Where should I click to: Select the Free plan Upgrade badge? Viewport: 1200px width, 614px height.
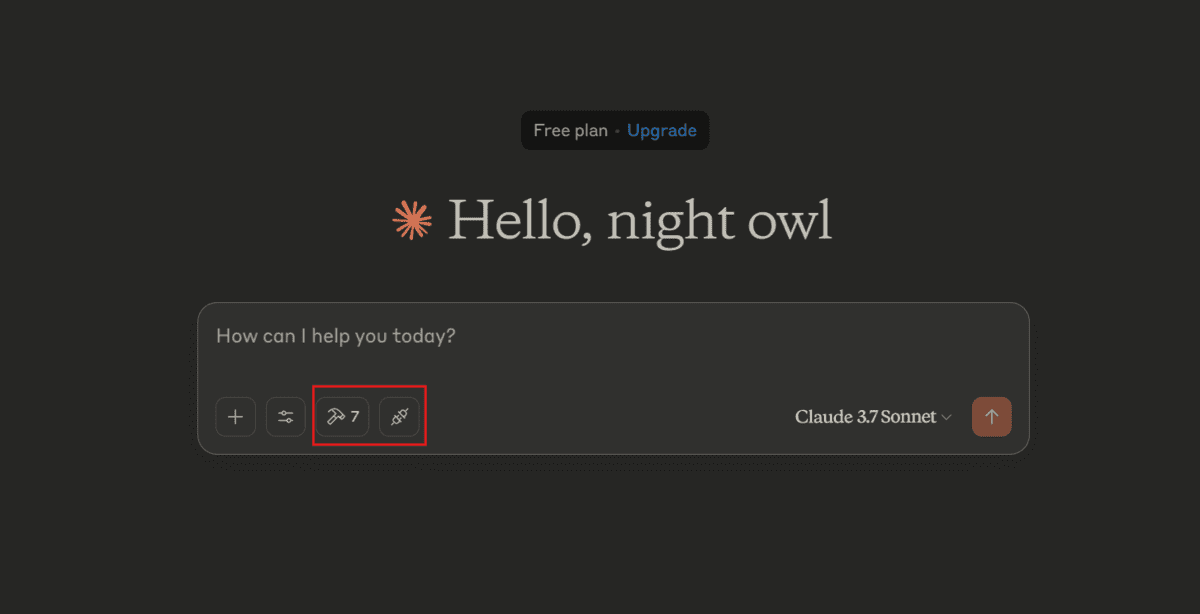click(x=615, y=131)
